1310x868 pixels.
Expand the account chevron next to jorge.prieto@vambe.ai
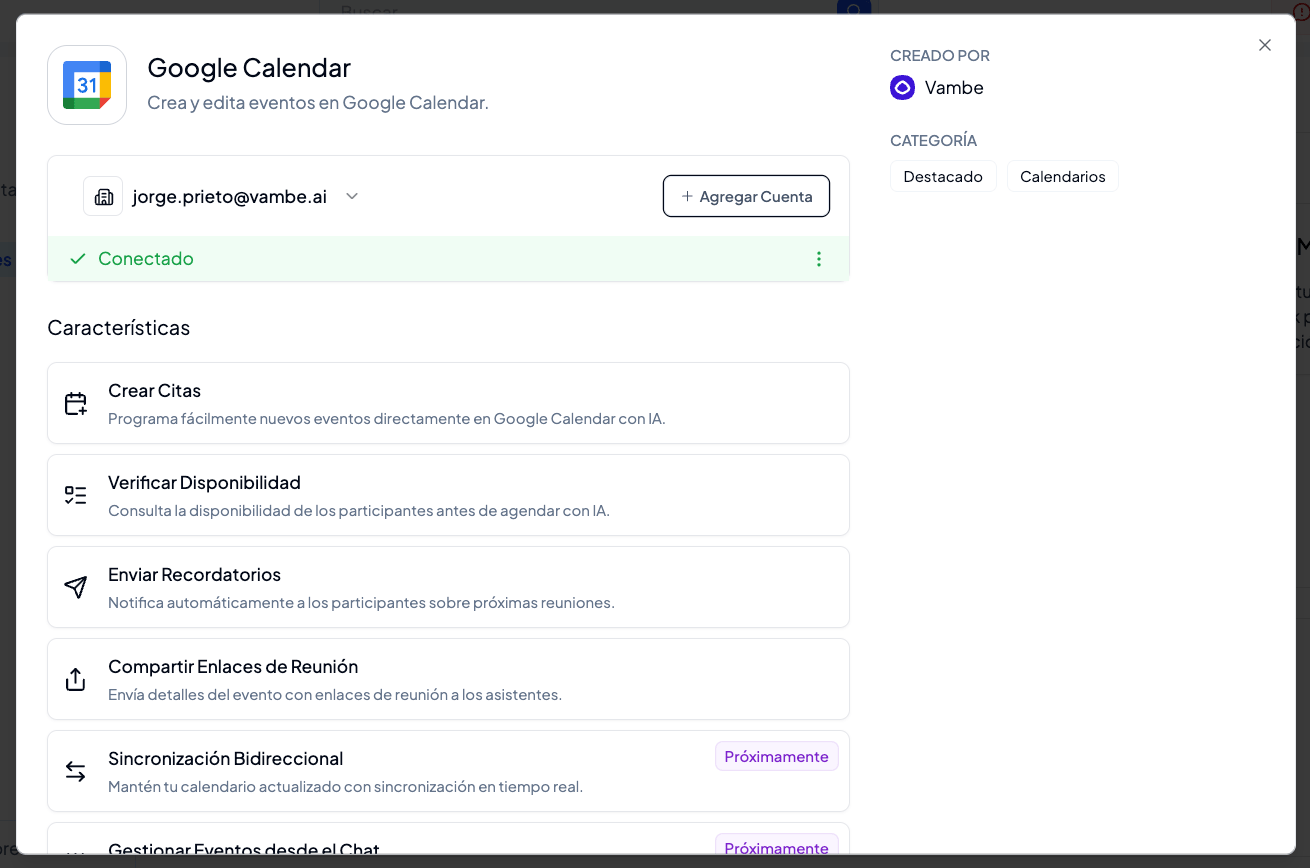click(x=352, y=197)
